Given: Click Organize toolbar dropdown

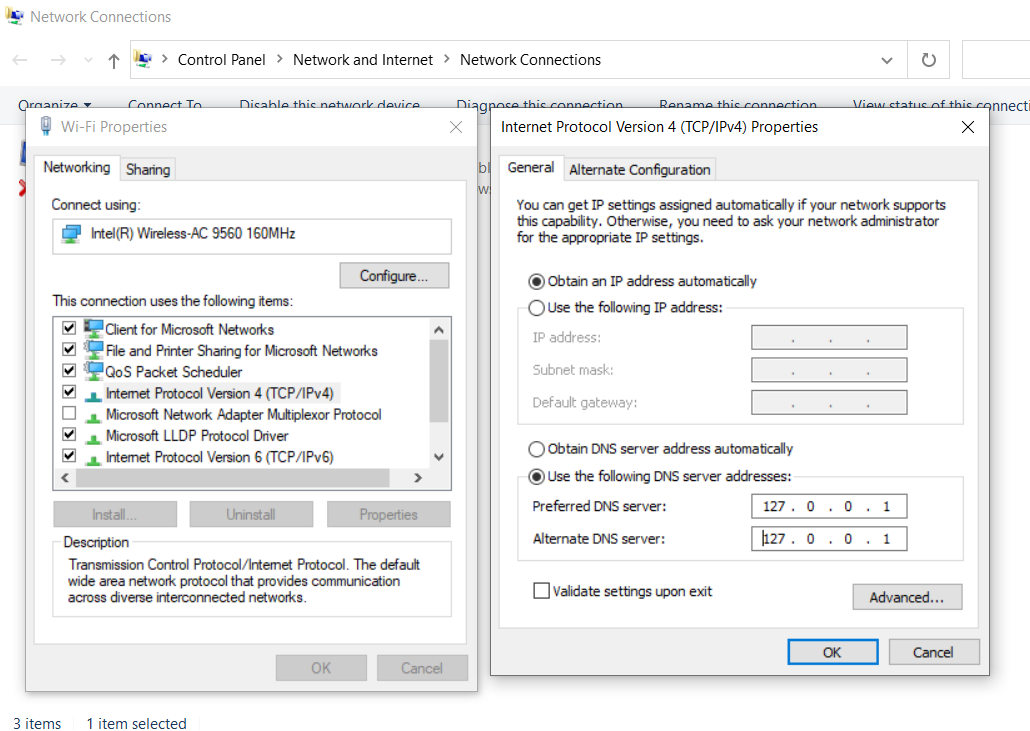Looking at the screenshot, I should tap(55, 105).
